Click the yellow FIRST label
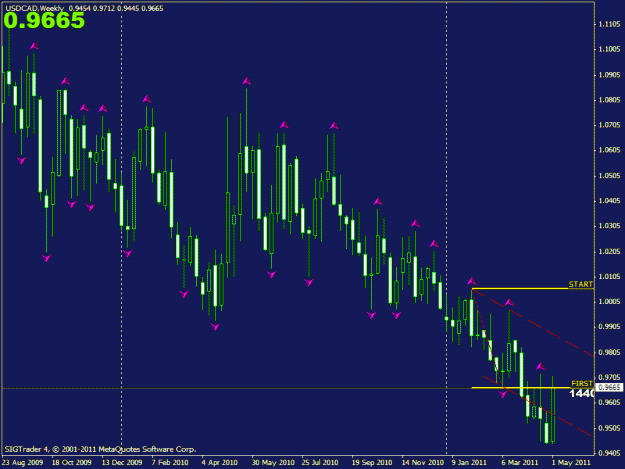 [x=582, y=383]
